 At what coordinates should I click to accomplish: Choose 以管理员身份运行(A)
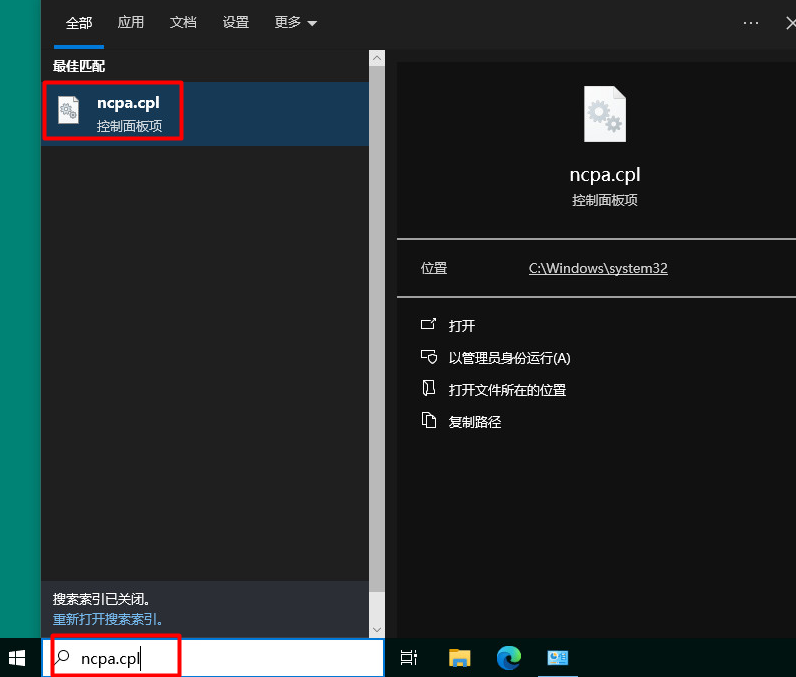pos(509,358)
